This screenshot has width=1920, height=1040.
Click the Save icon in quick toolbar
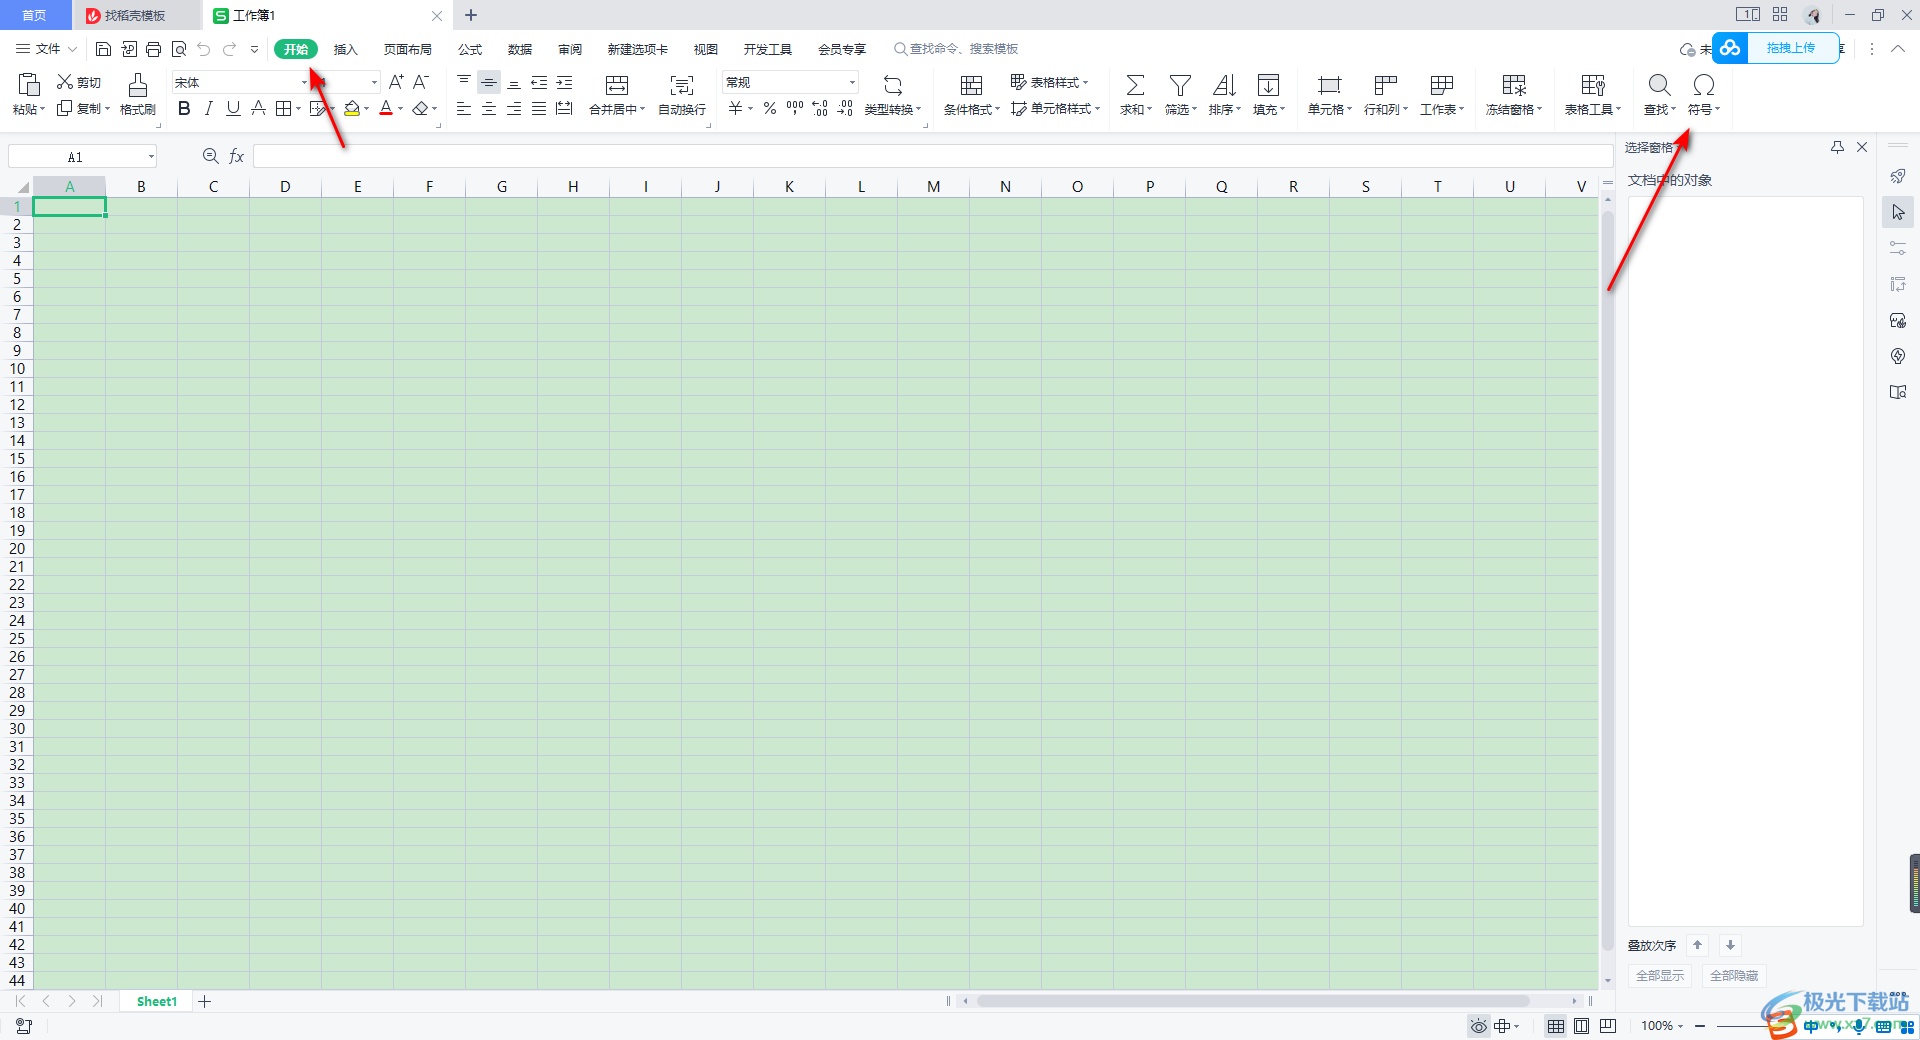point(103,49)
